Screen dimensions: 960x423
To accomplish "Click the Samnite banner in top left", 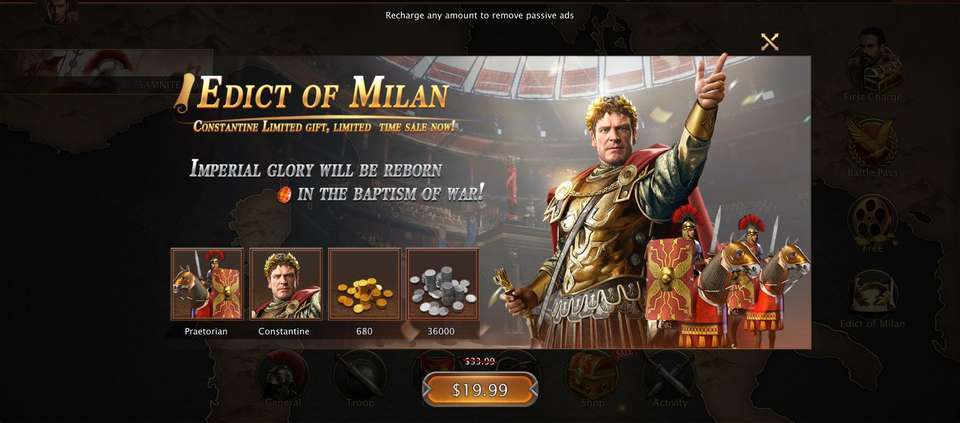I will coord(107,71).
